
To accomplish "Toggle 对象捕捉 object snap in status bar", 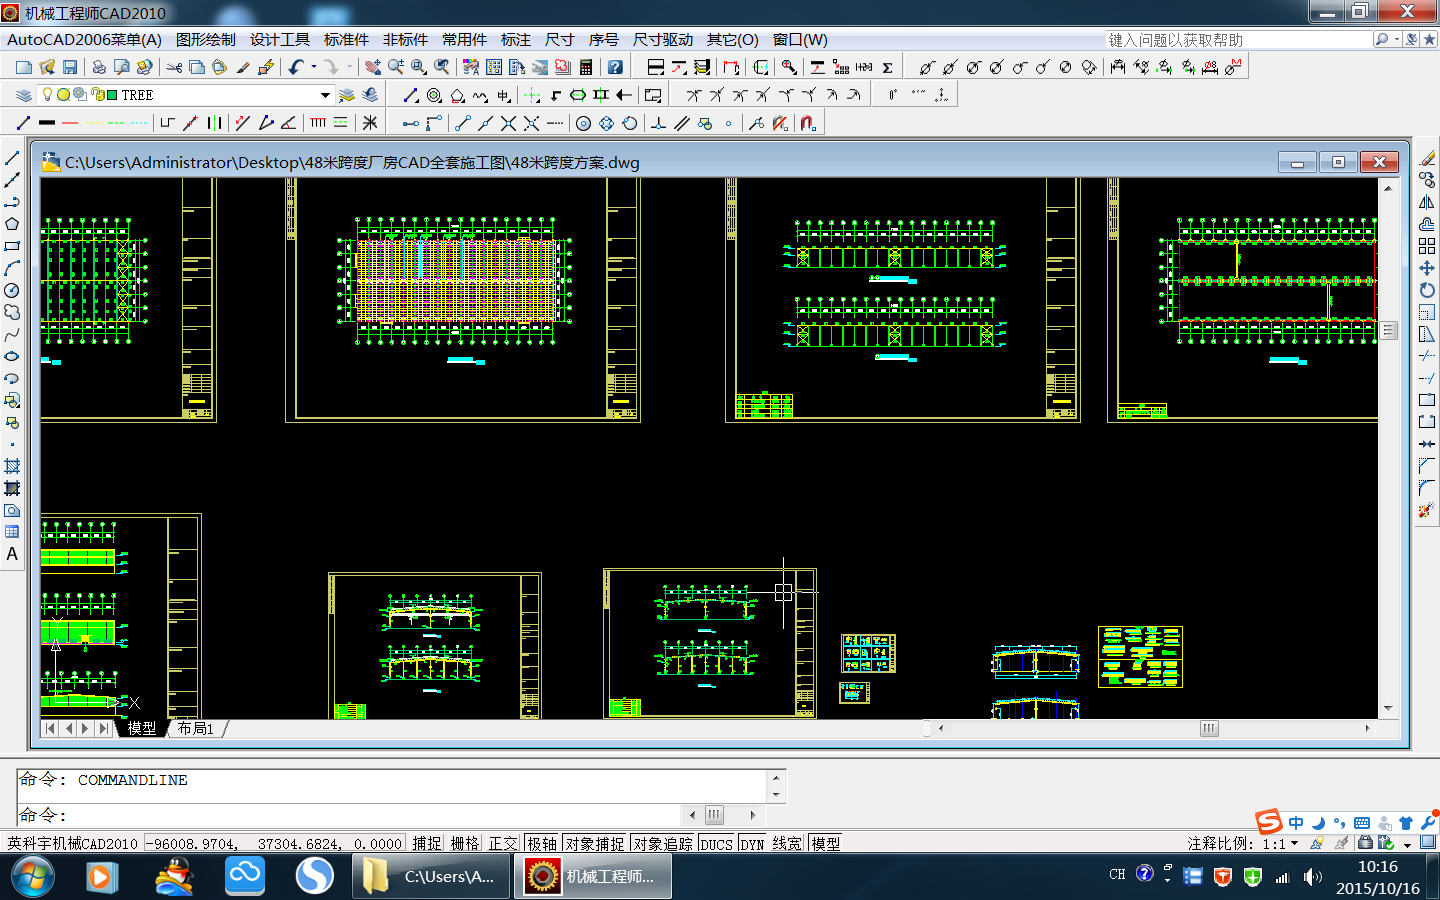I will pyautogui.click(x=595, y=844).
